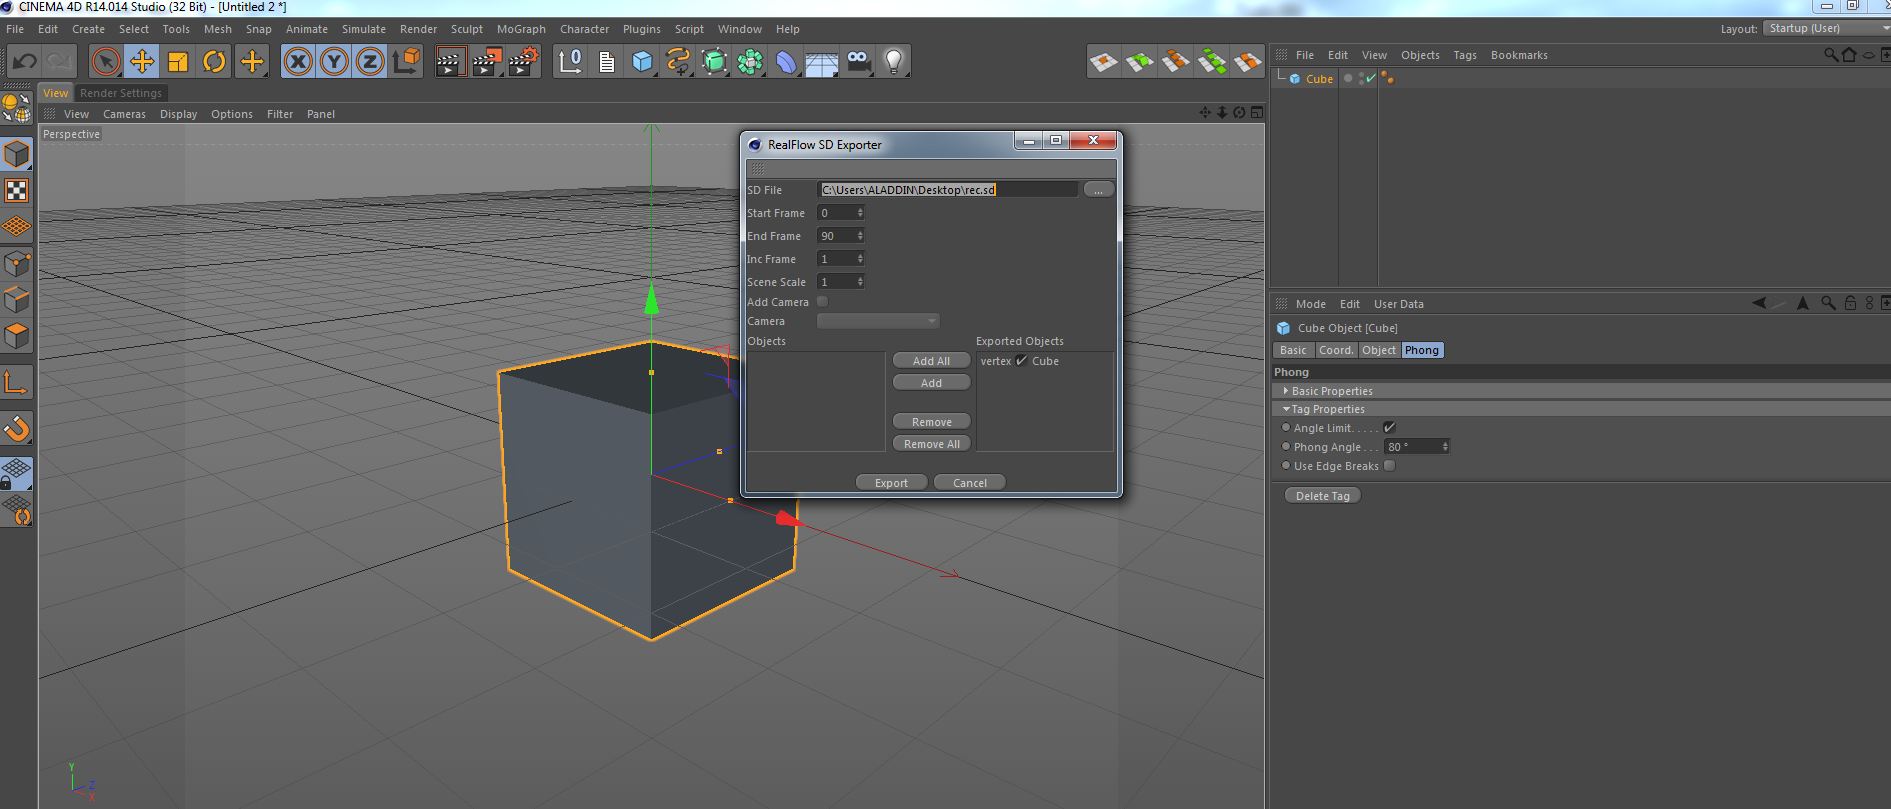Screen dimensions: 1891x809
Task: Toggle the Add Camera checkbox
Action: tap(823, 301)
